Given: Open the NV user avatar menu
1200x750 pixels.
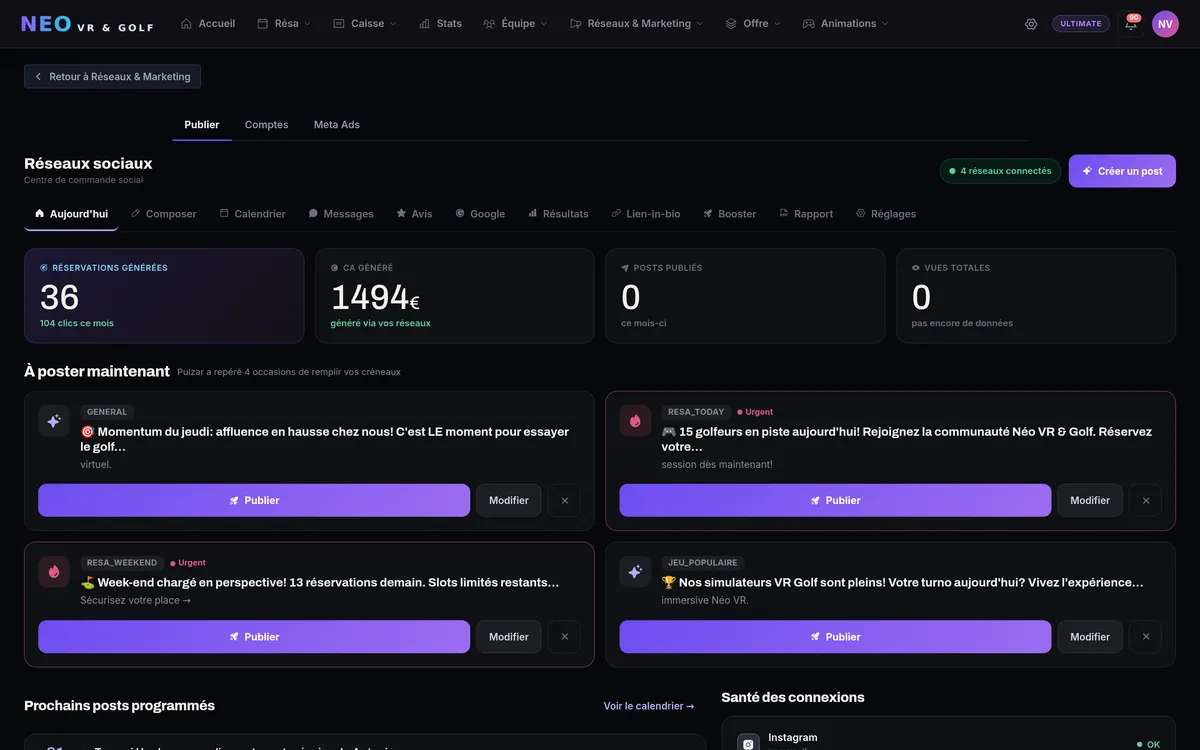Looking at the screenshot, I should pos(1165,24).
